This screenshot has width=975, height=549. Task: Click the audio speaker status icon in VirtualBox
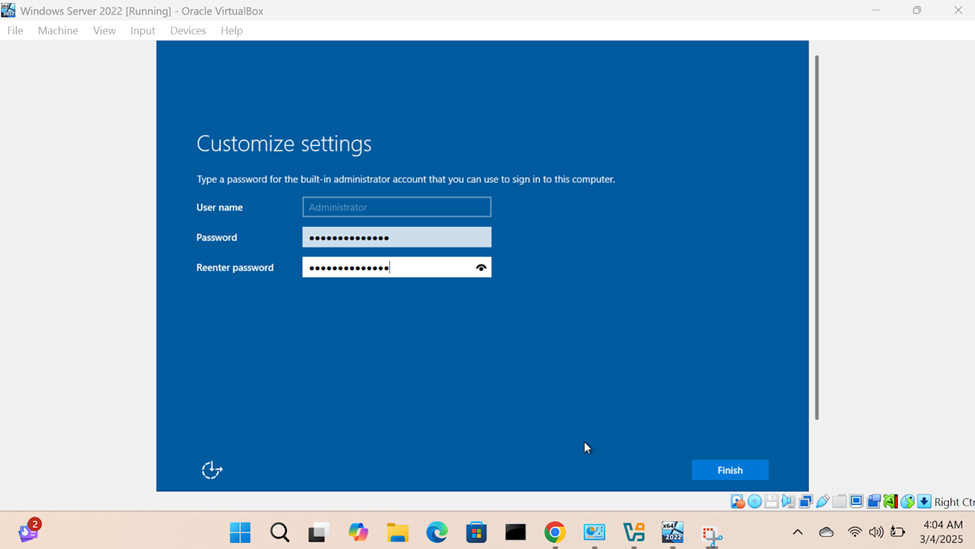[x=788, y=501]
